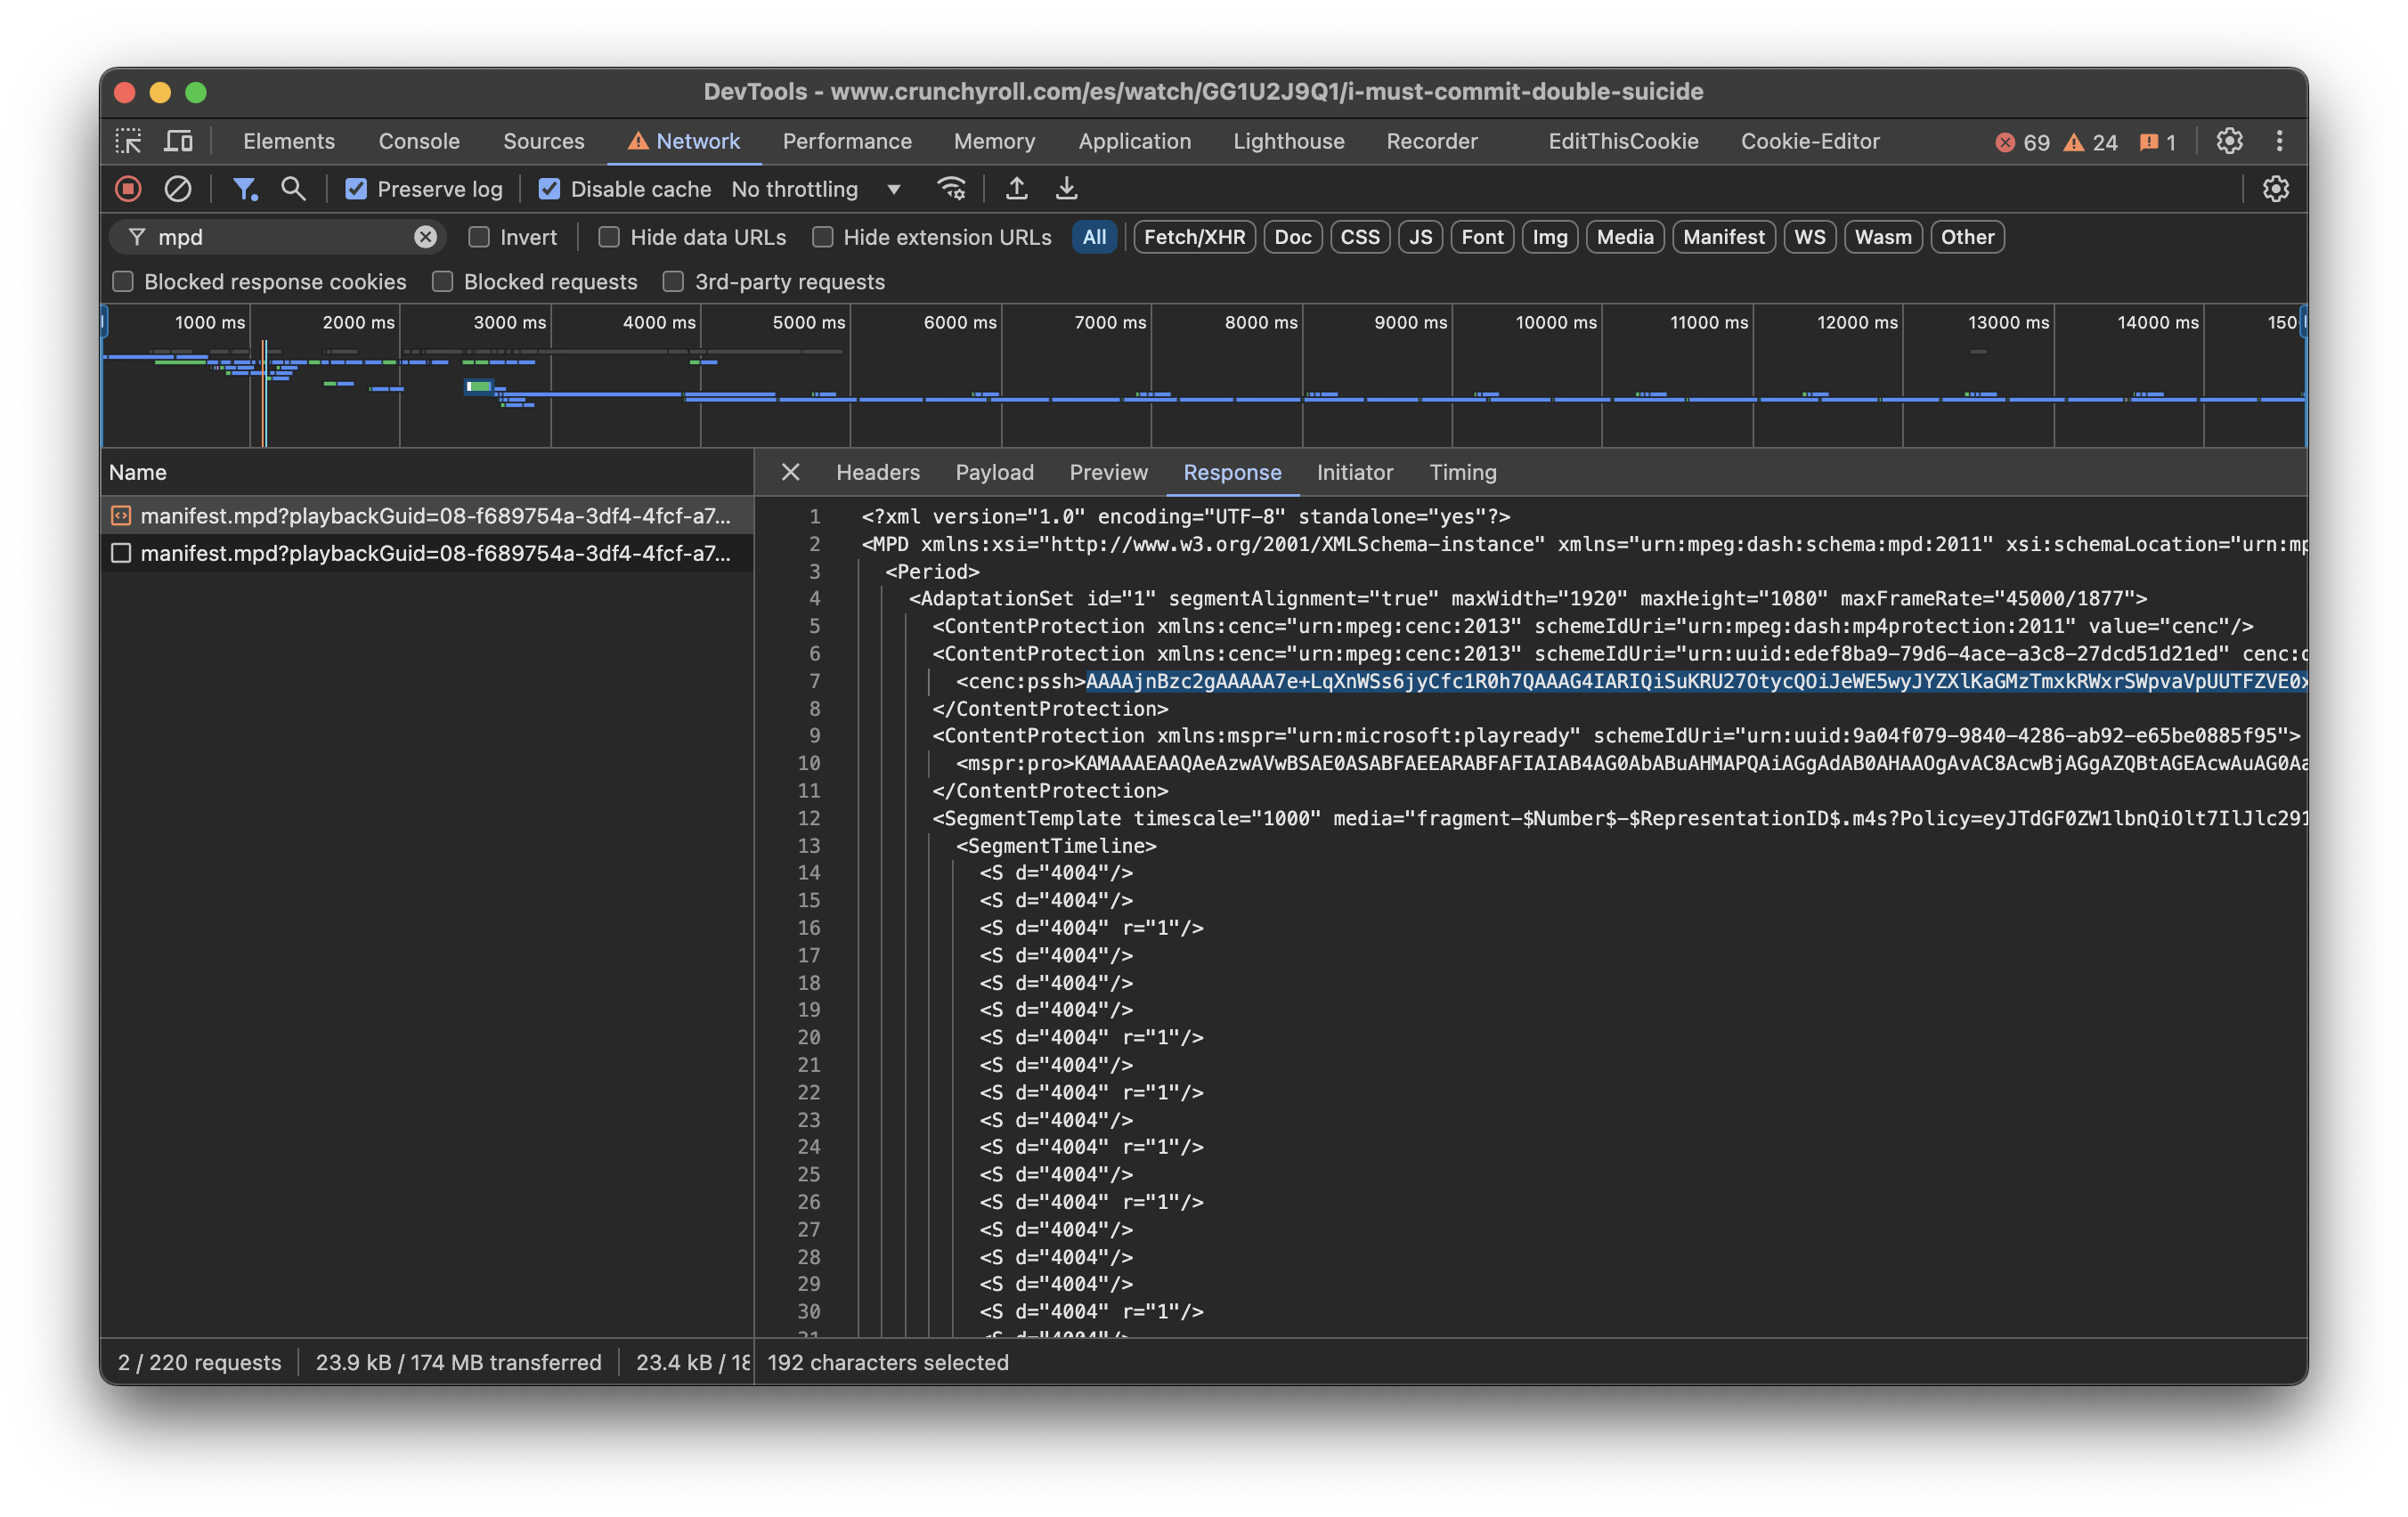Open network search magnifier
Image resolution: width=2408 pixels, height=1517 pixels.
(x=293, y=189)
